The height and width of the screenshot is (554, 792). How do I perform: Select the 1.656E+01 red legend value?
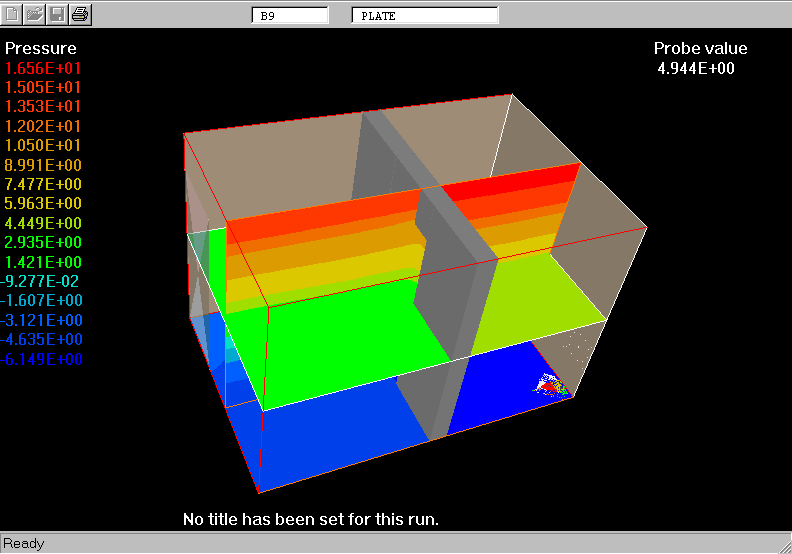pos(44,68)
